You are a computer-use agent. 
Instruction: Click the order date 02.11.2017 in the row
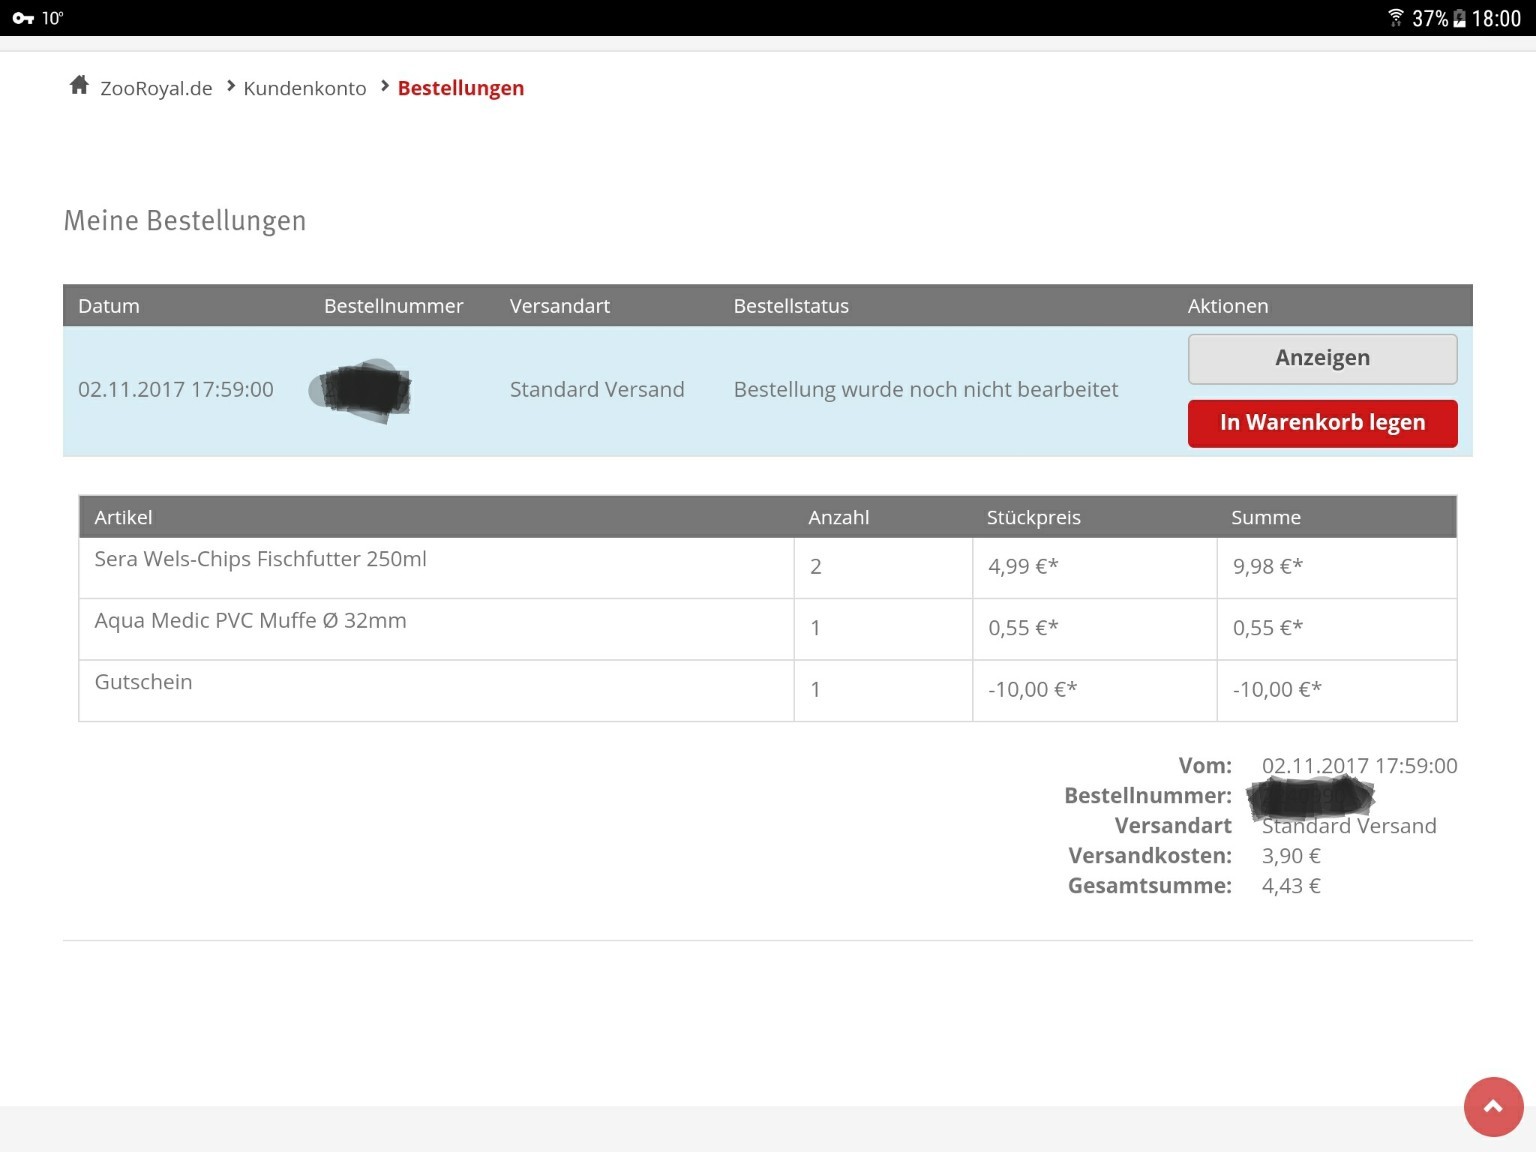[175, 390]
